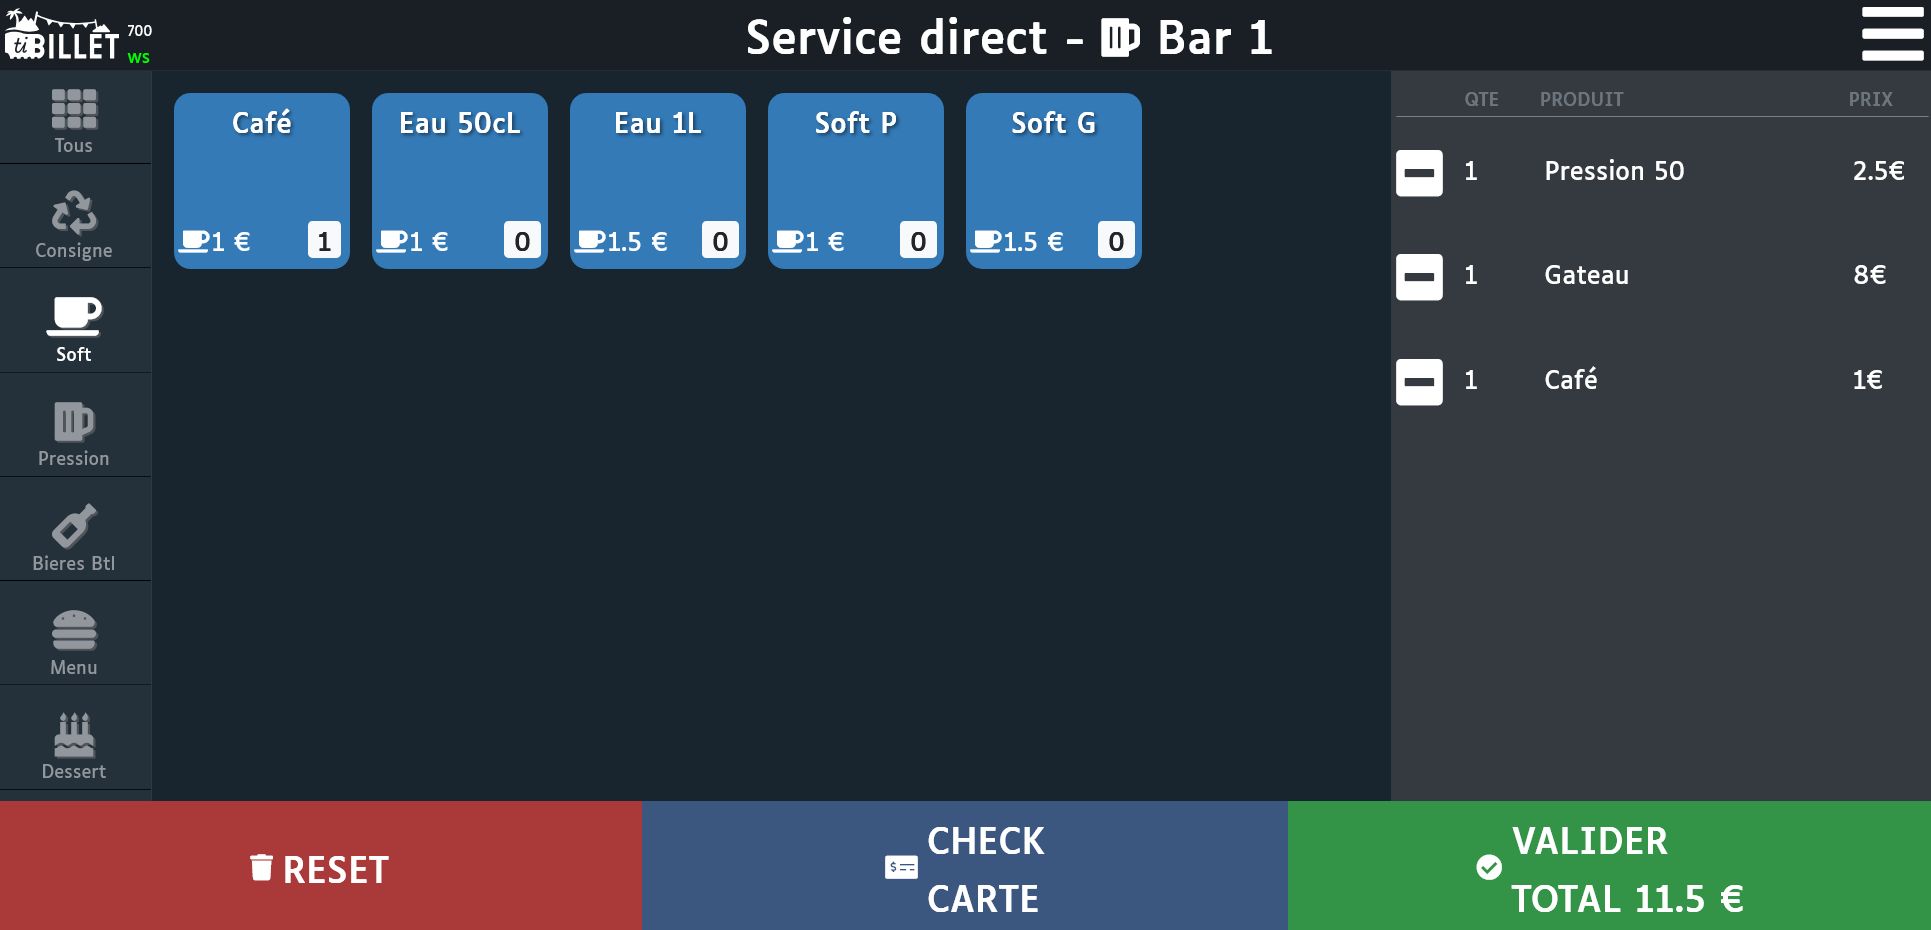
Task: Open the Menu burger category
Action: (x=74, y=642)
